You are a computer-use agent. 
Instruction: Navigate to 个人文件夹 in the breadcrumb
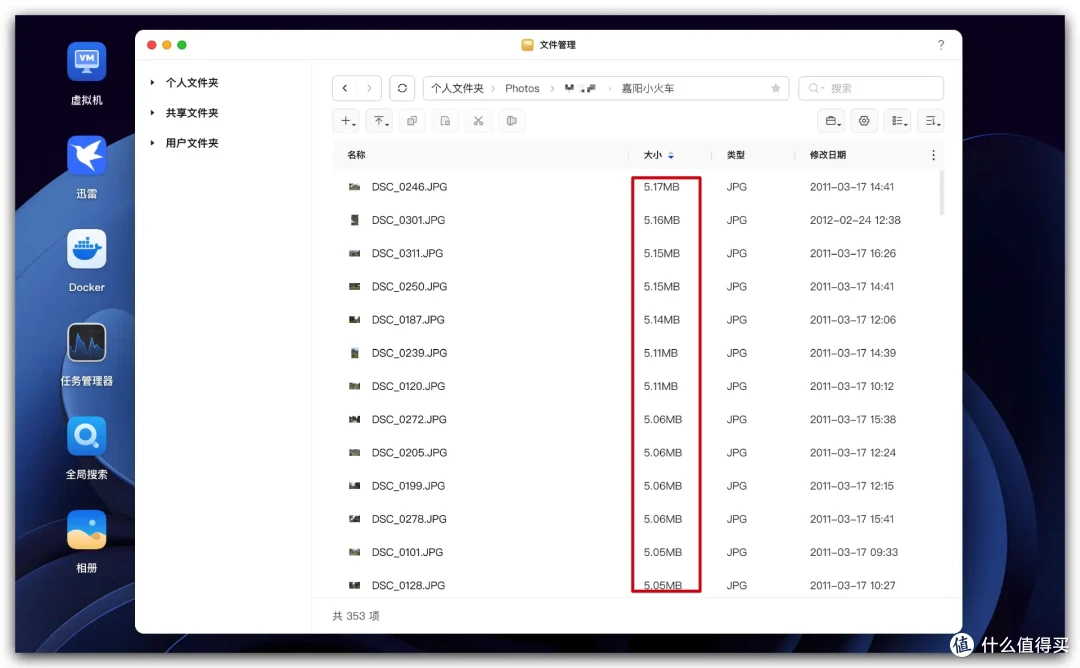coord(457,88)
